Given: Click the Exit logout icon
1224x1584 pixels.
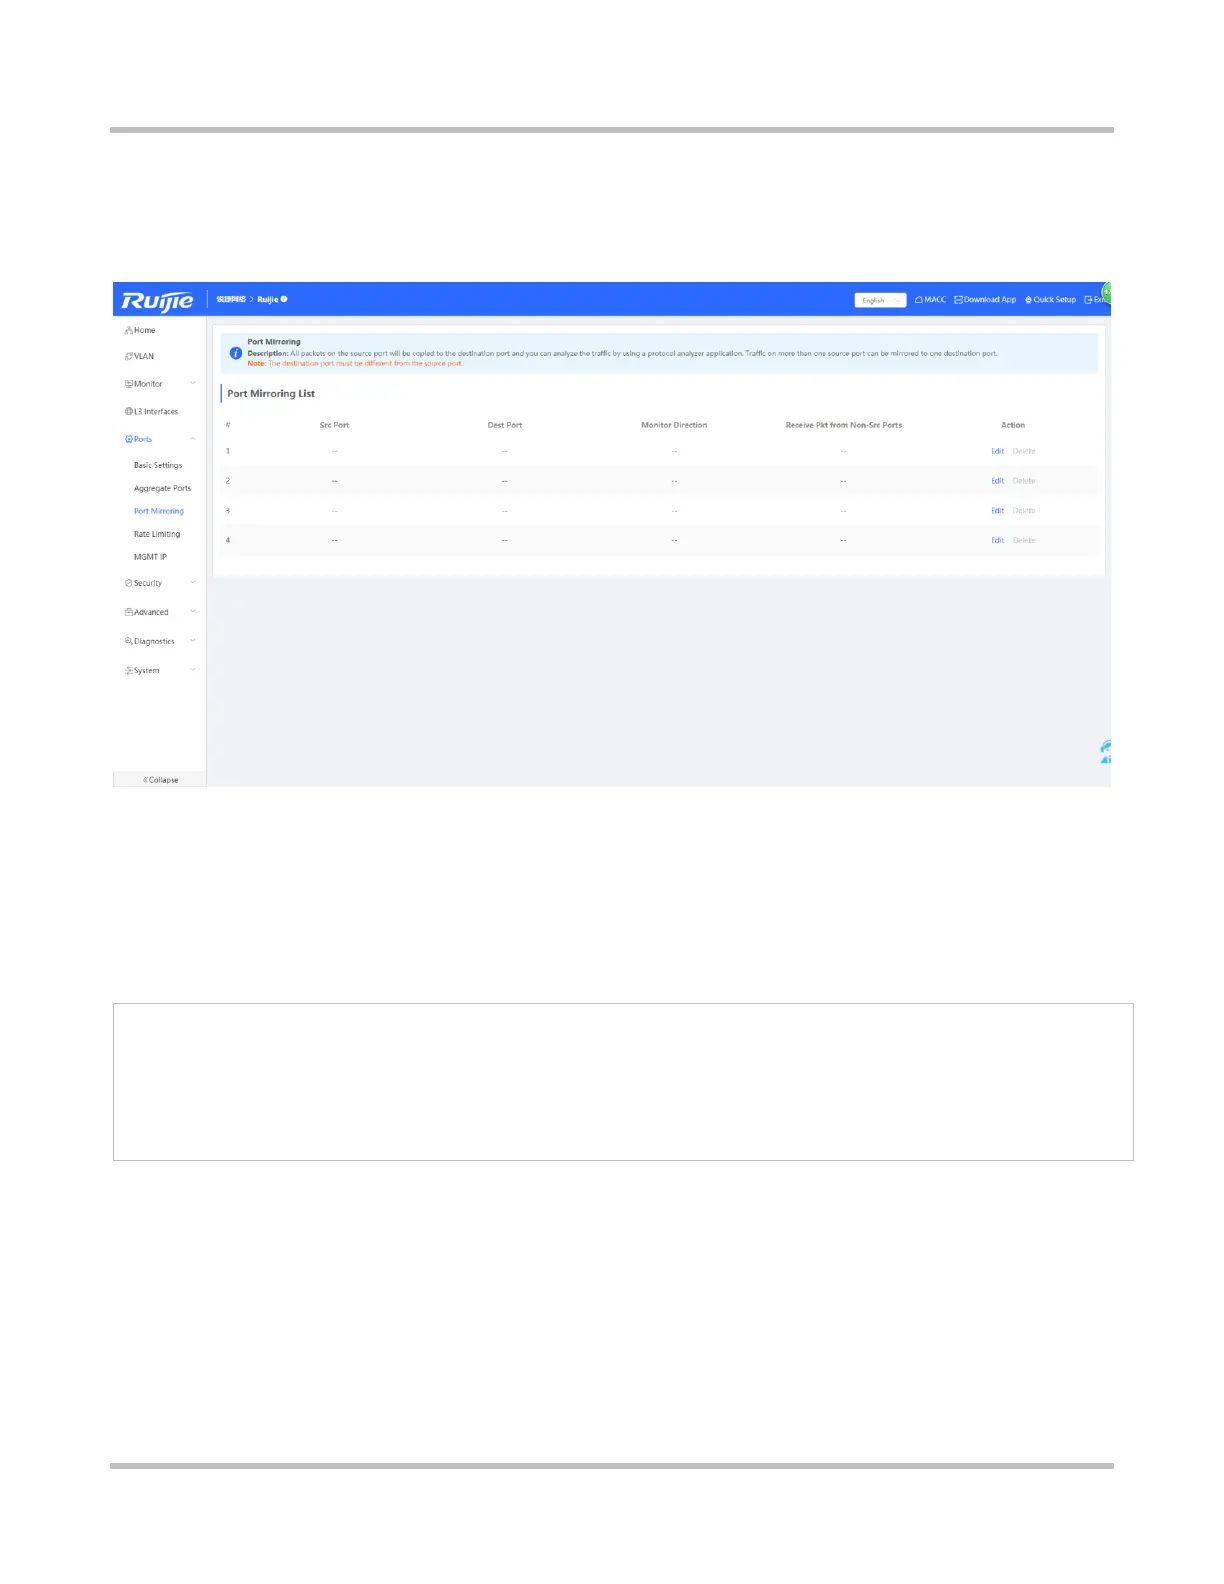Looking at the screenshot, I should click(x=1088, y=300).
